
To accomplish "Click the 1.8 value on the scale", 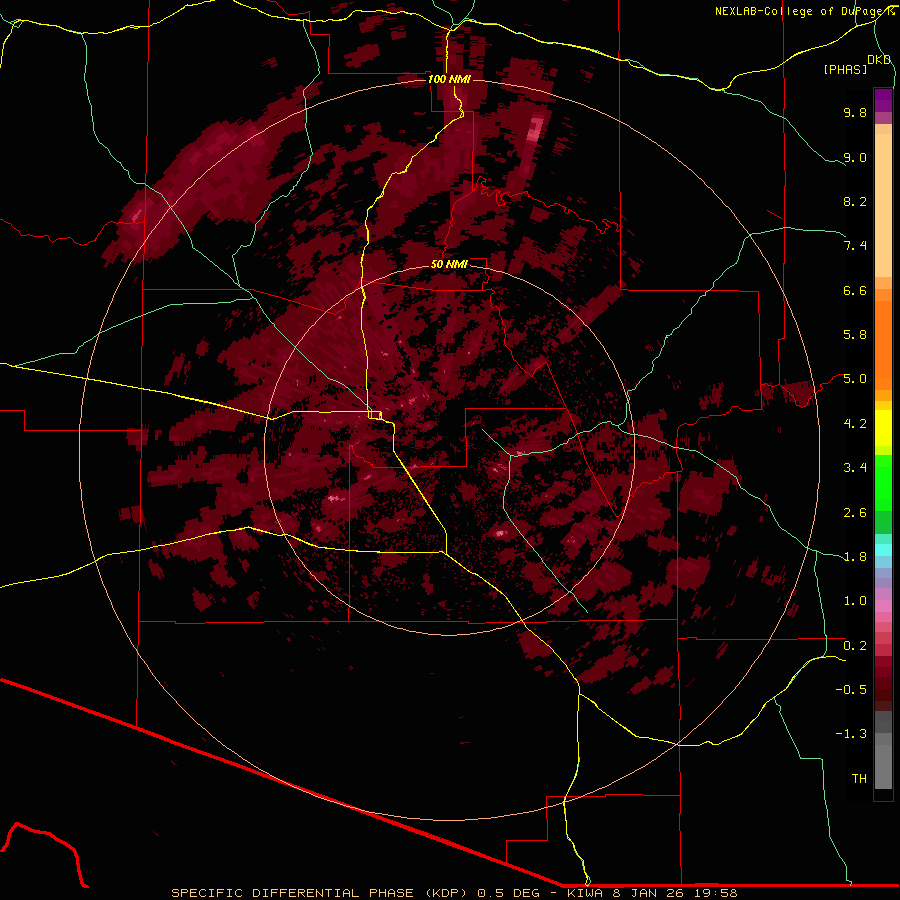I will (x=855, y=557).
